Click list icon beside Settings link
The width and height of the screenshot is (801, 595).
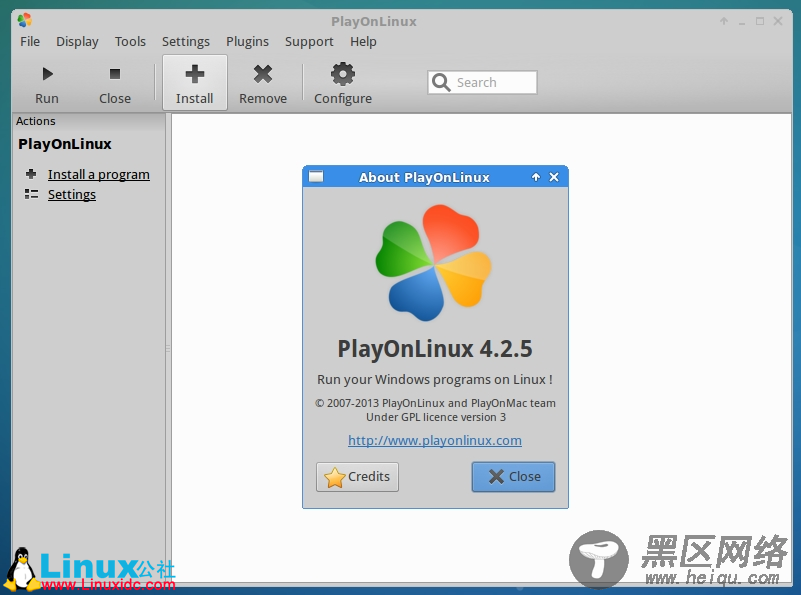(31, 194)
